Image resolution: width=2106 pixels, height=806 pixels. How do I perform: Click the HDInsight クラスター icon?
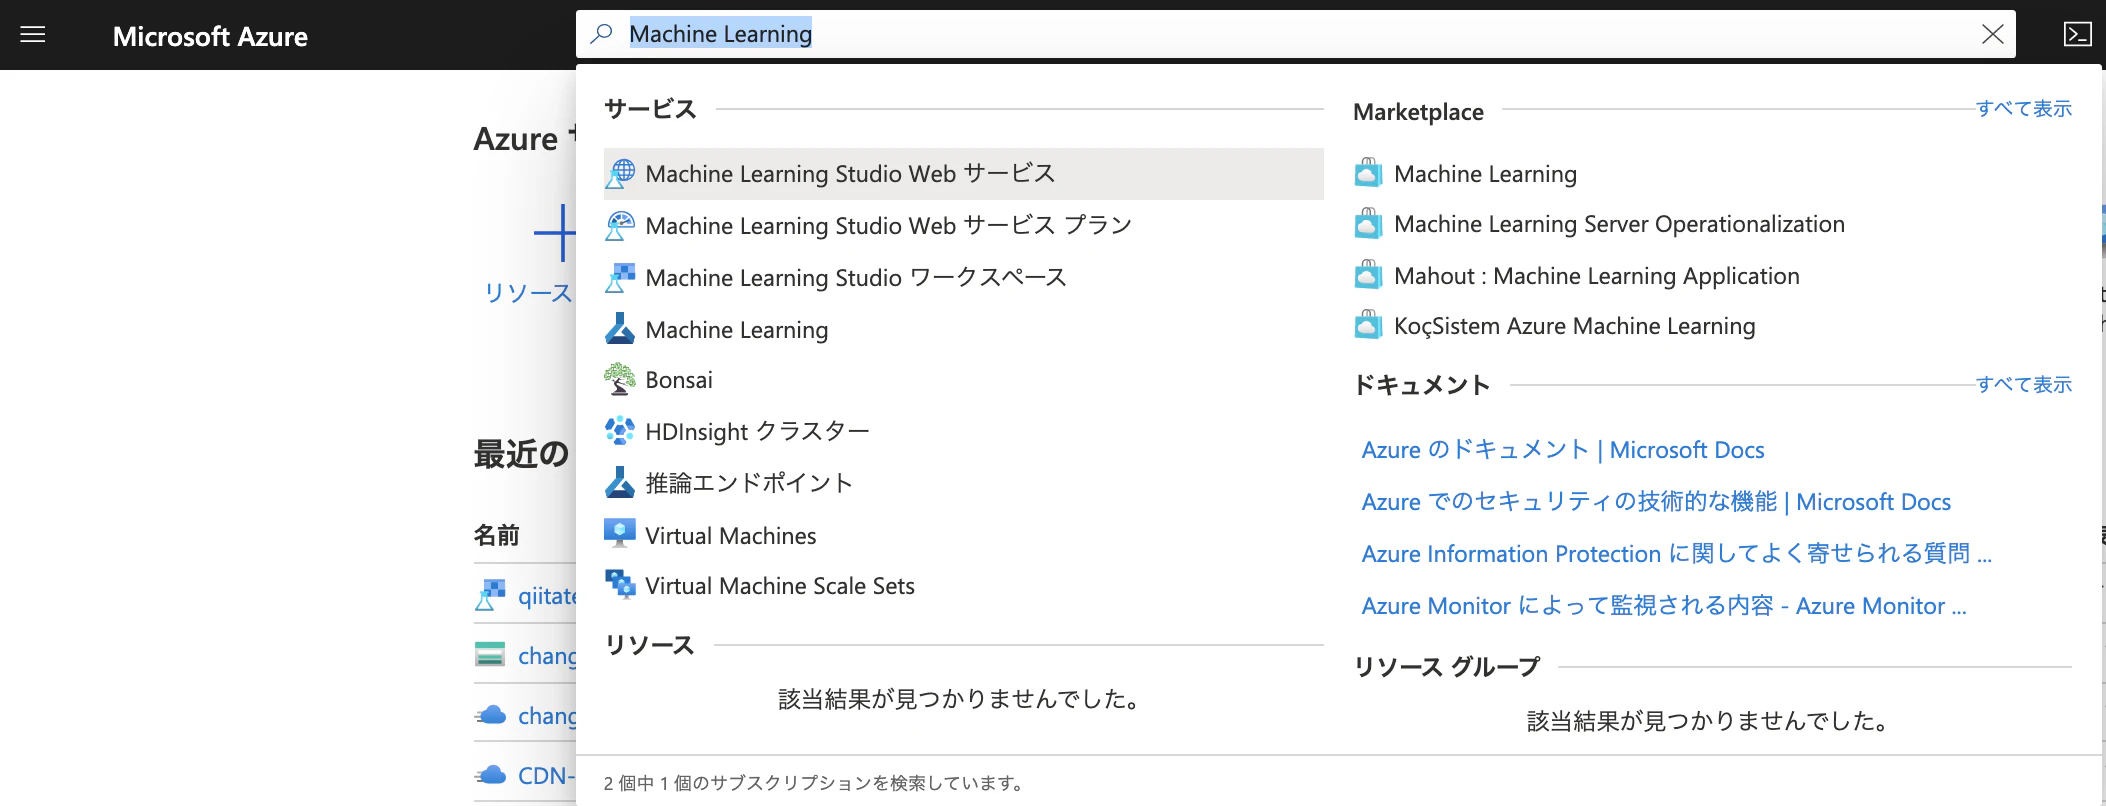[x=620, y=431]
